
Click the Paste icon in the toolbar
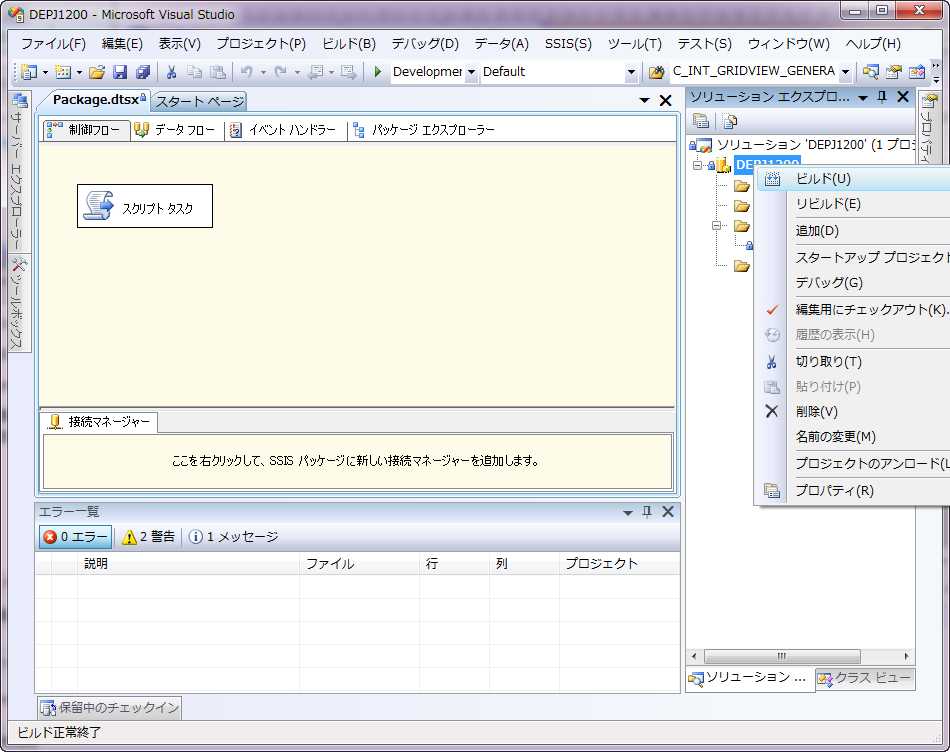click(x=218, y=72)
